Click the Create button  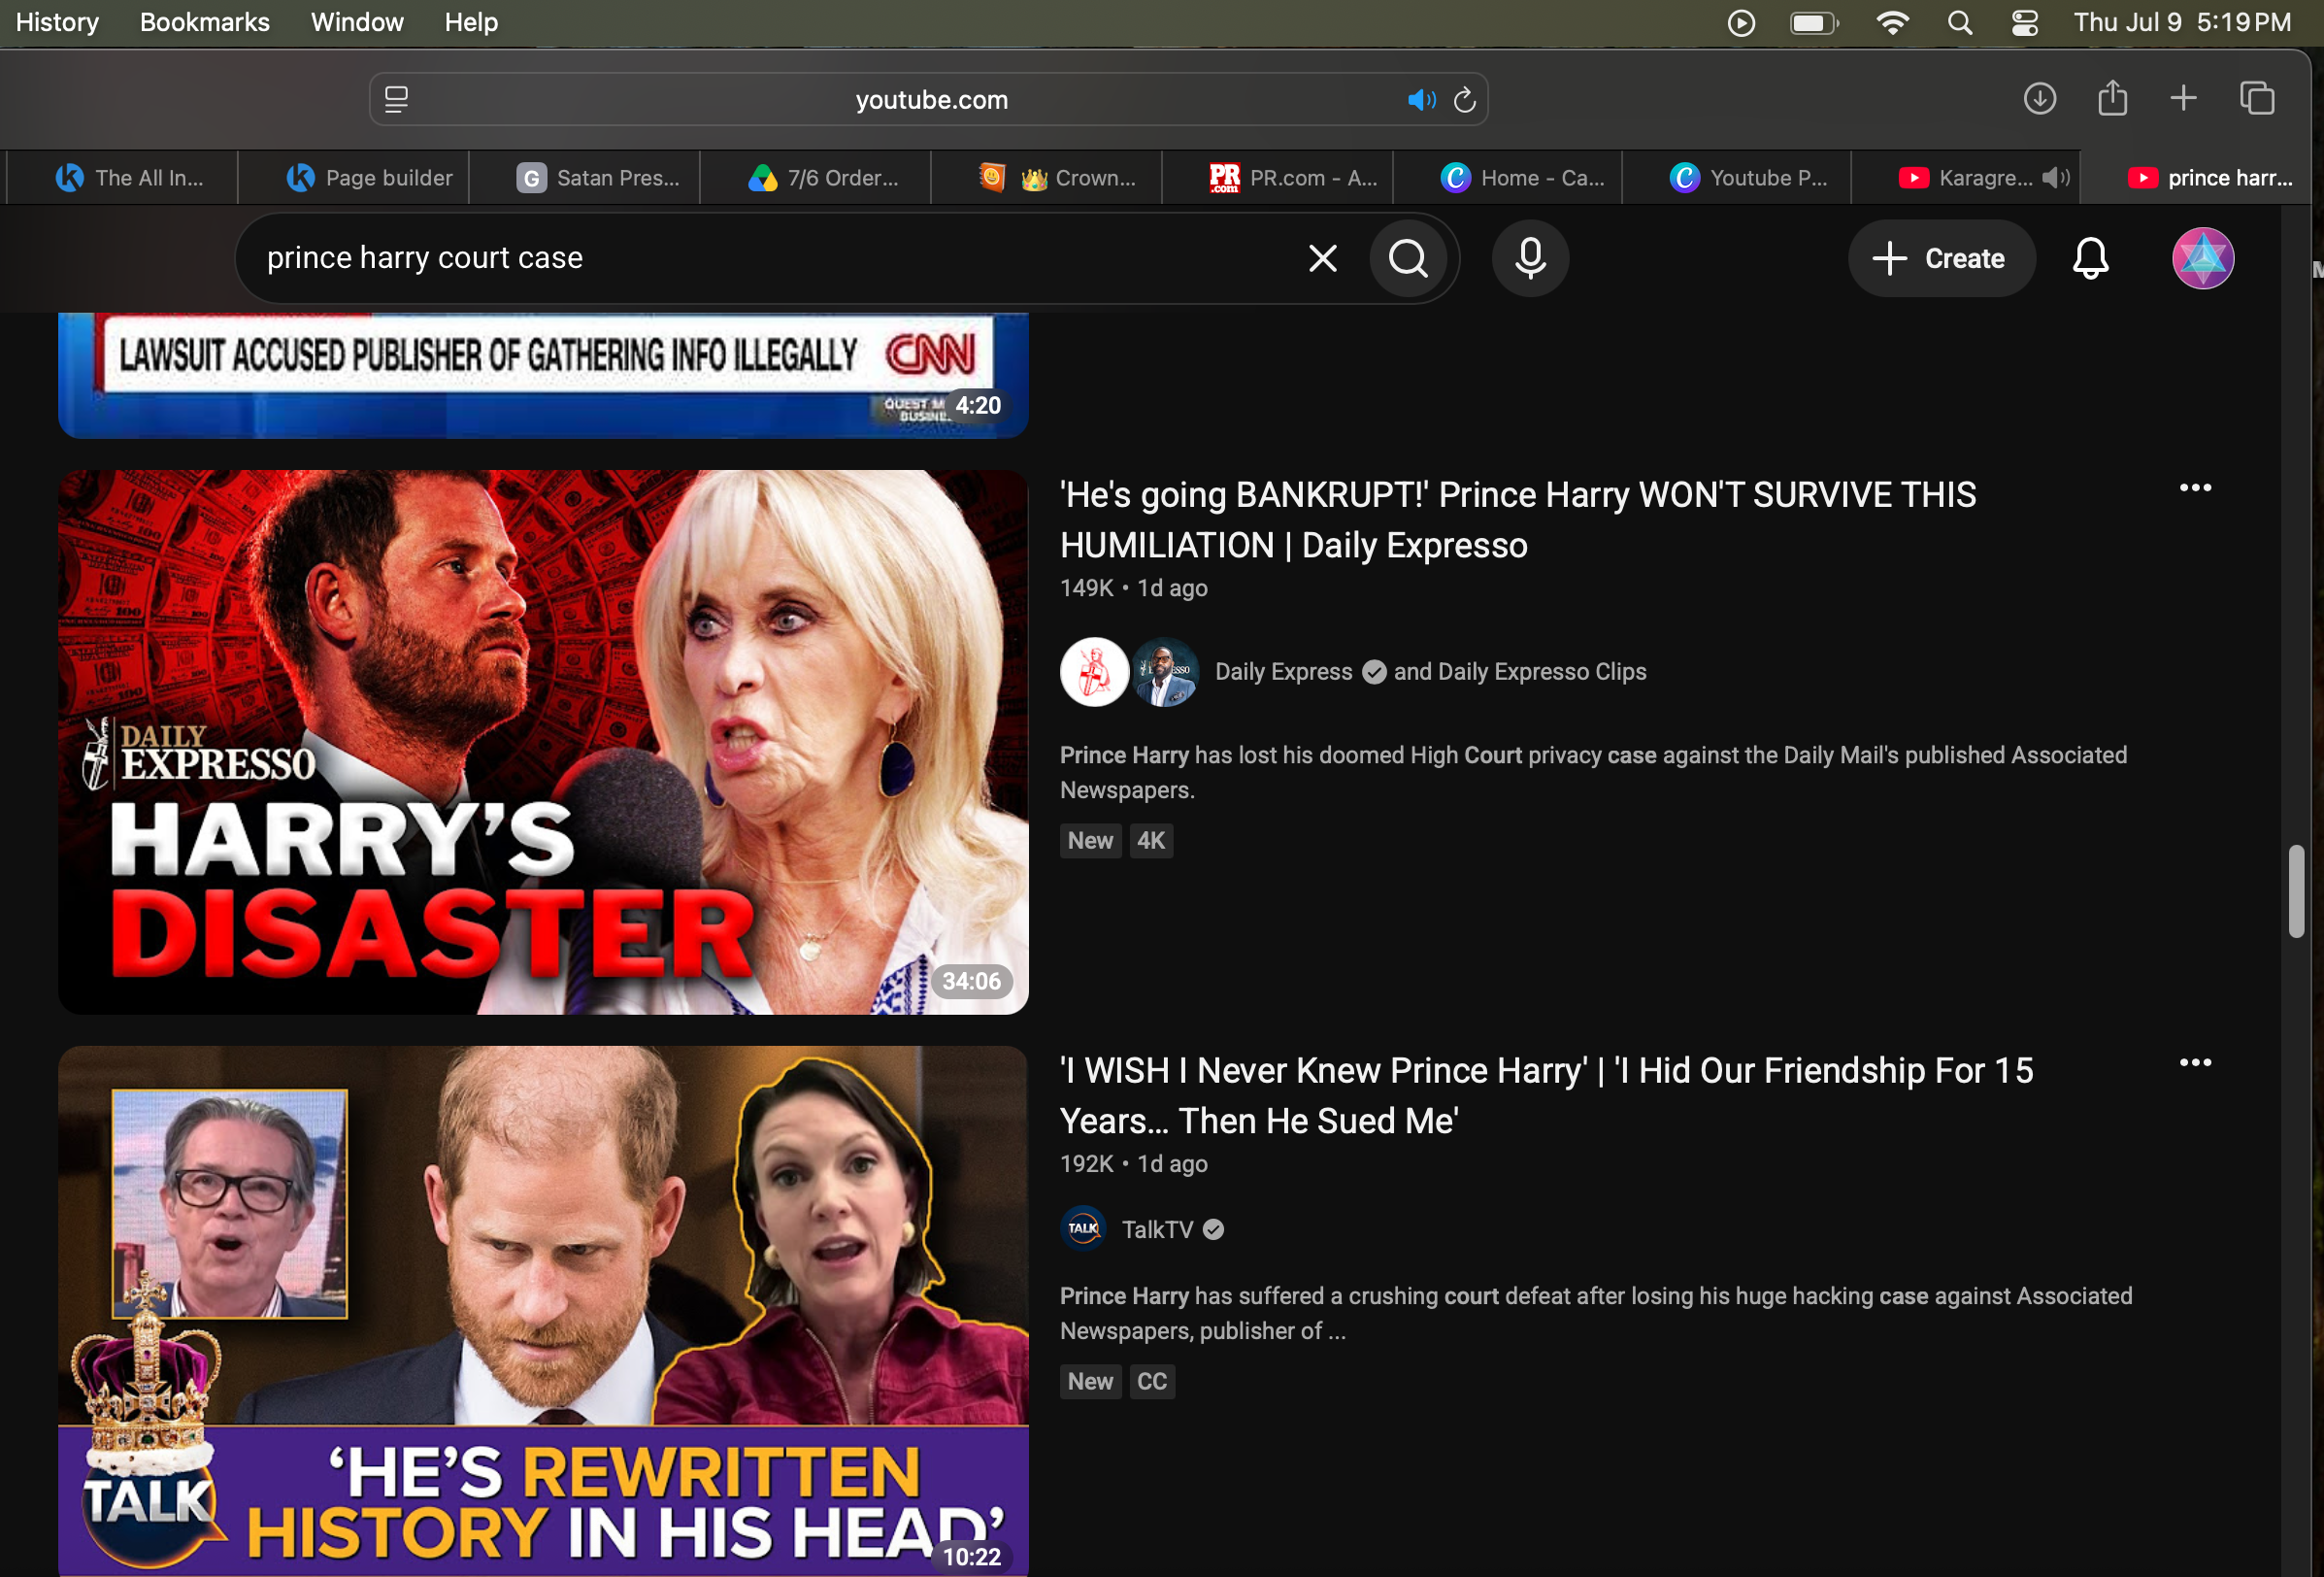coord(1940,258)
